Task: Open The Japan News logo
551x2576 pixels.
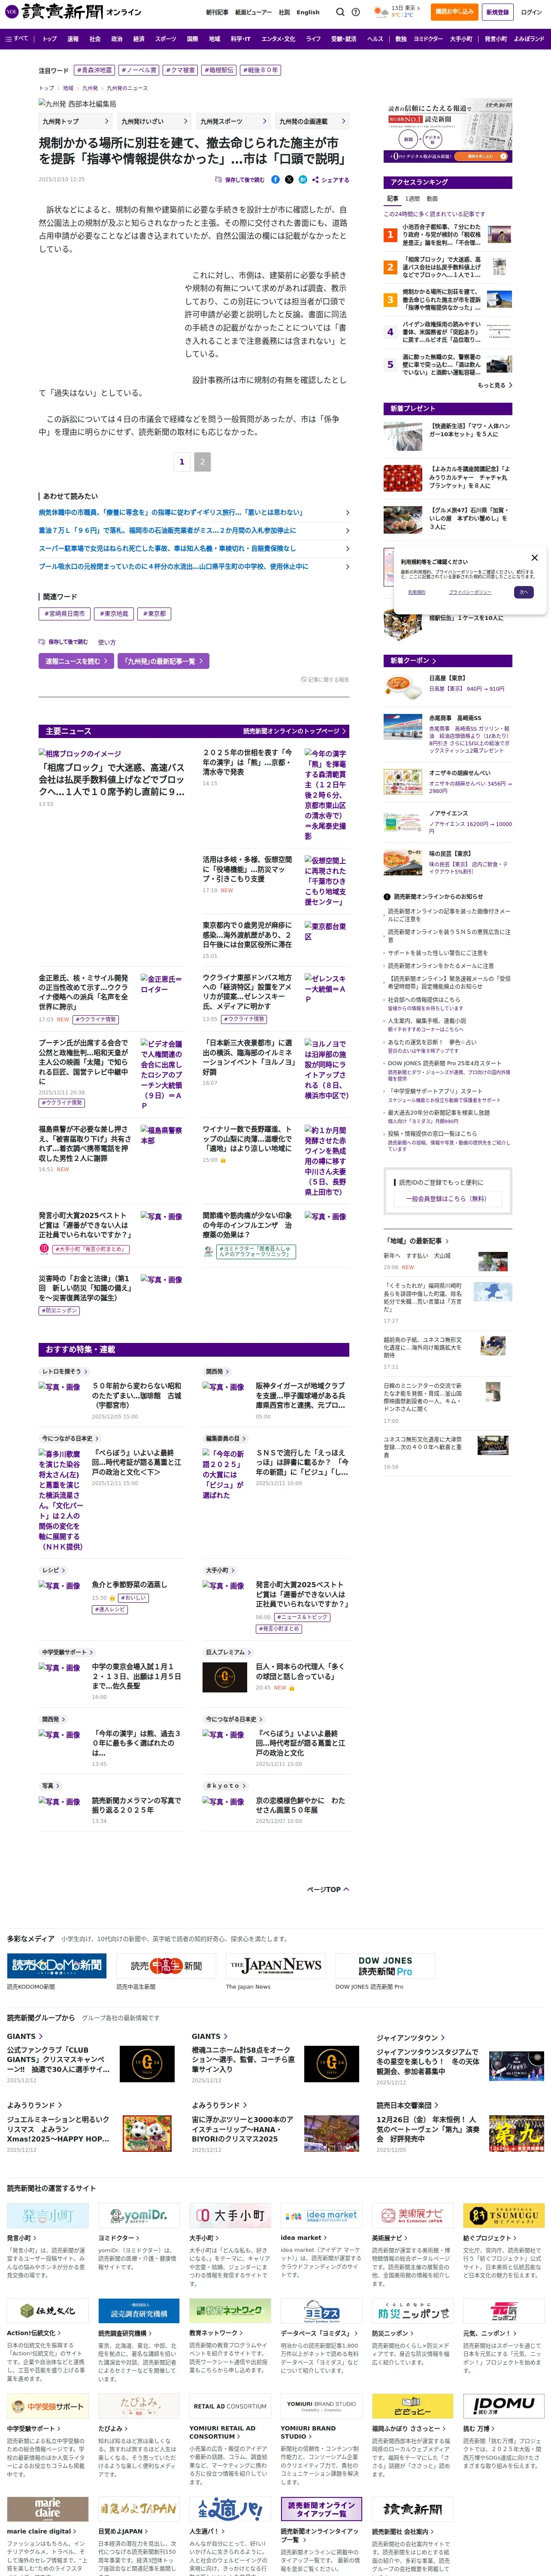Action: (275, 1965)
